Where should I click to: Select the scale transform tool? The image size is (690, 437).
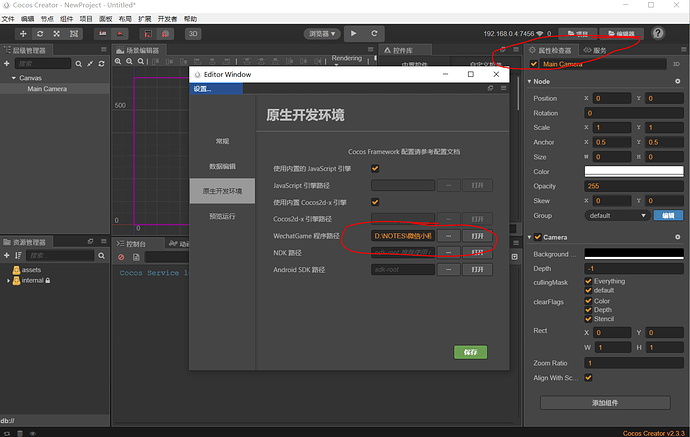[57, 34]
